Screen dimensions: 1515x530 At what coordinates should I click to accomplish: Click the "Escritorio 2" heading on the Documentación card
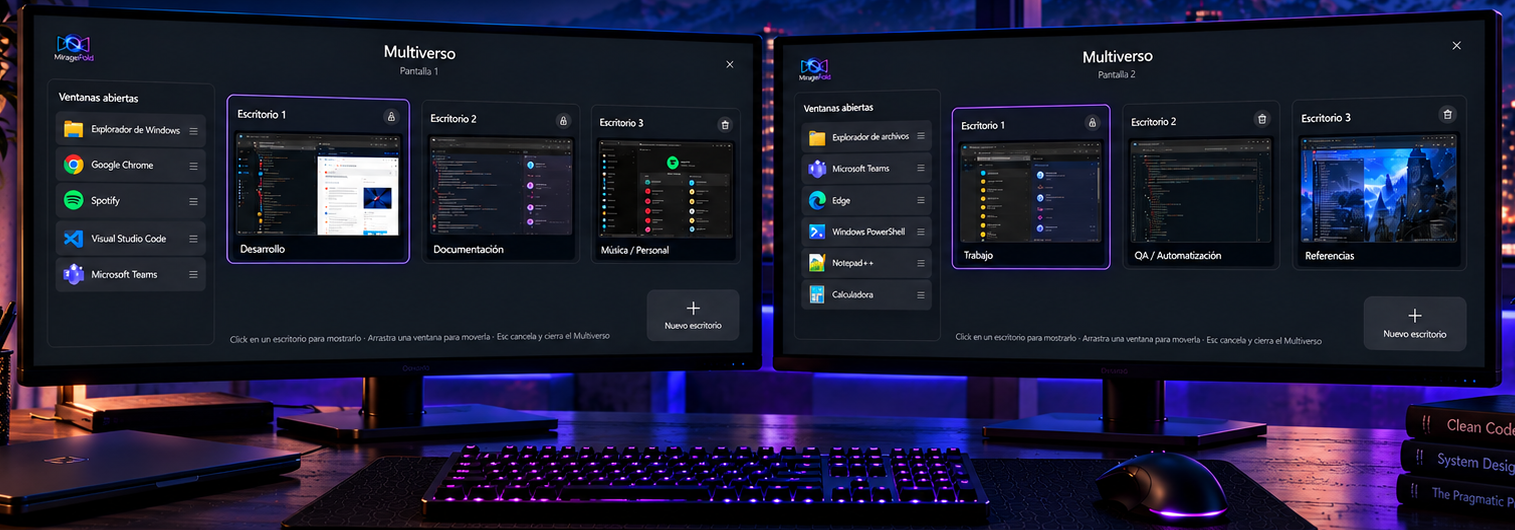[x=454, y=119]
